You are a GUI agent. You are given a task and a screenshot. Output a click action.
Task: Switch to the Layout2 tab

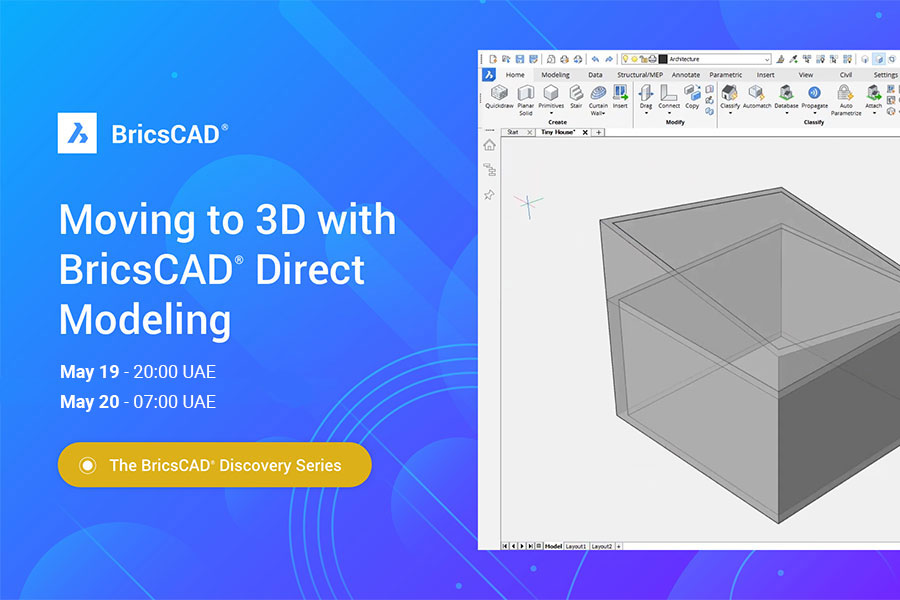point(602,546)
